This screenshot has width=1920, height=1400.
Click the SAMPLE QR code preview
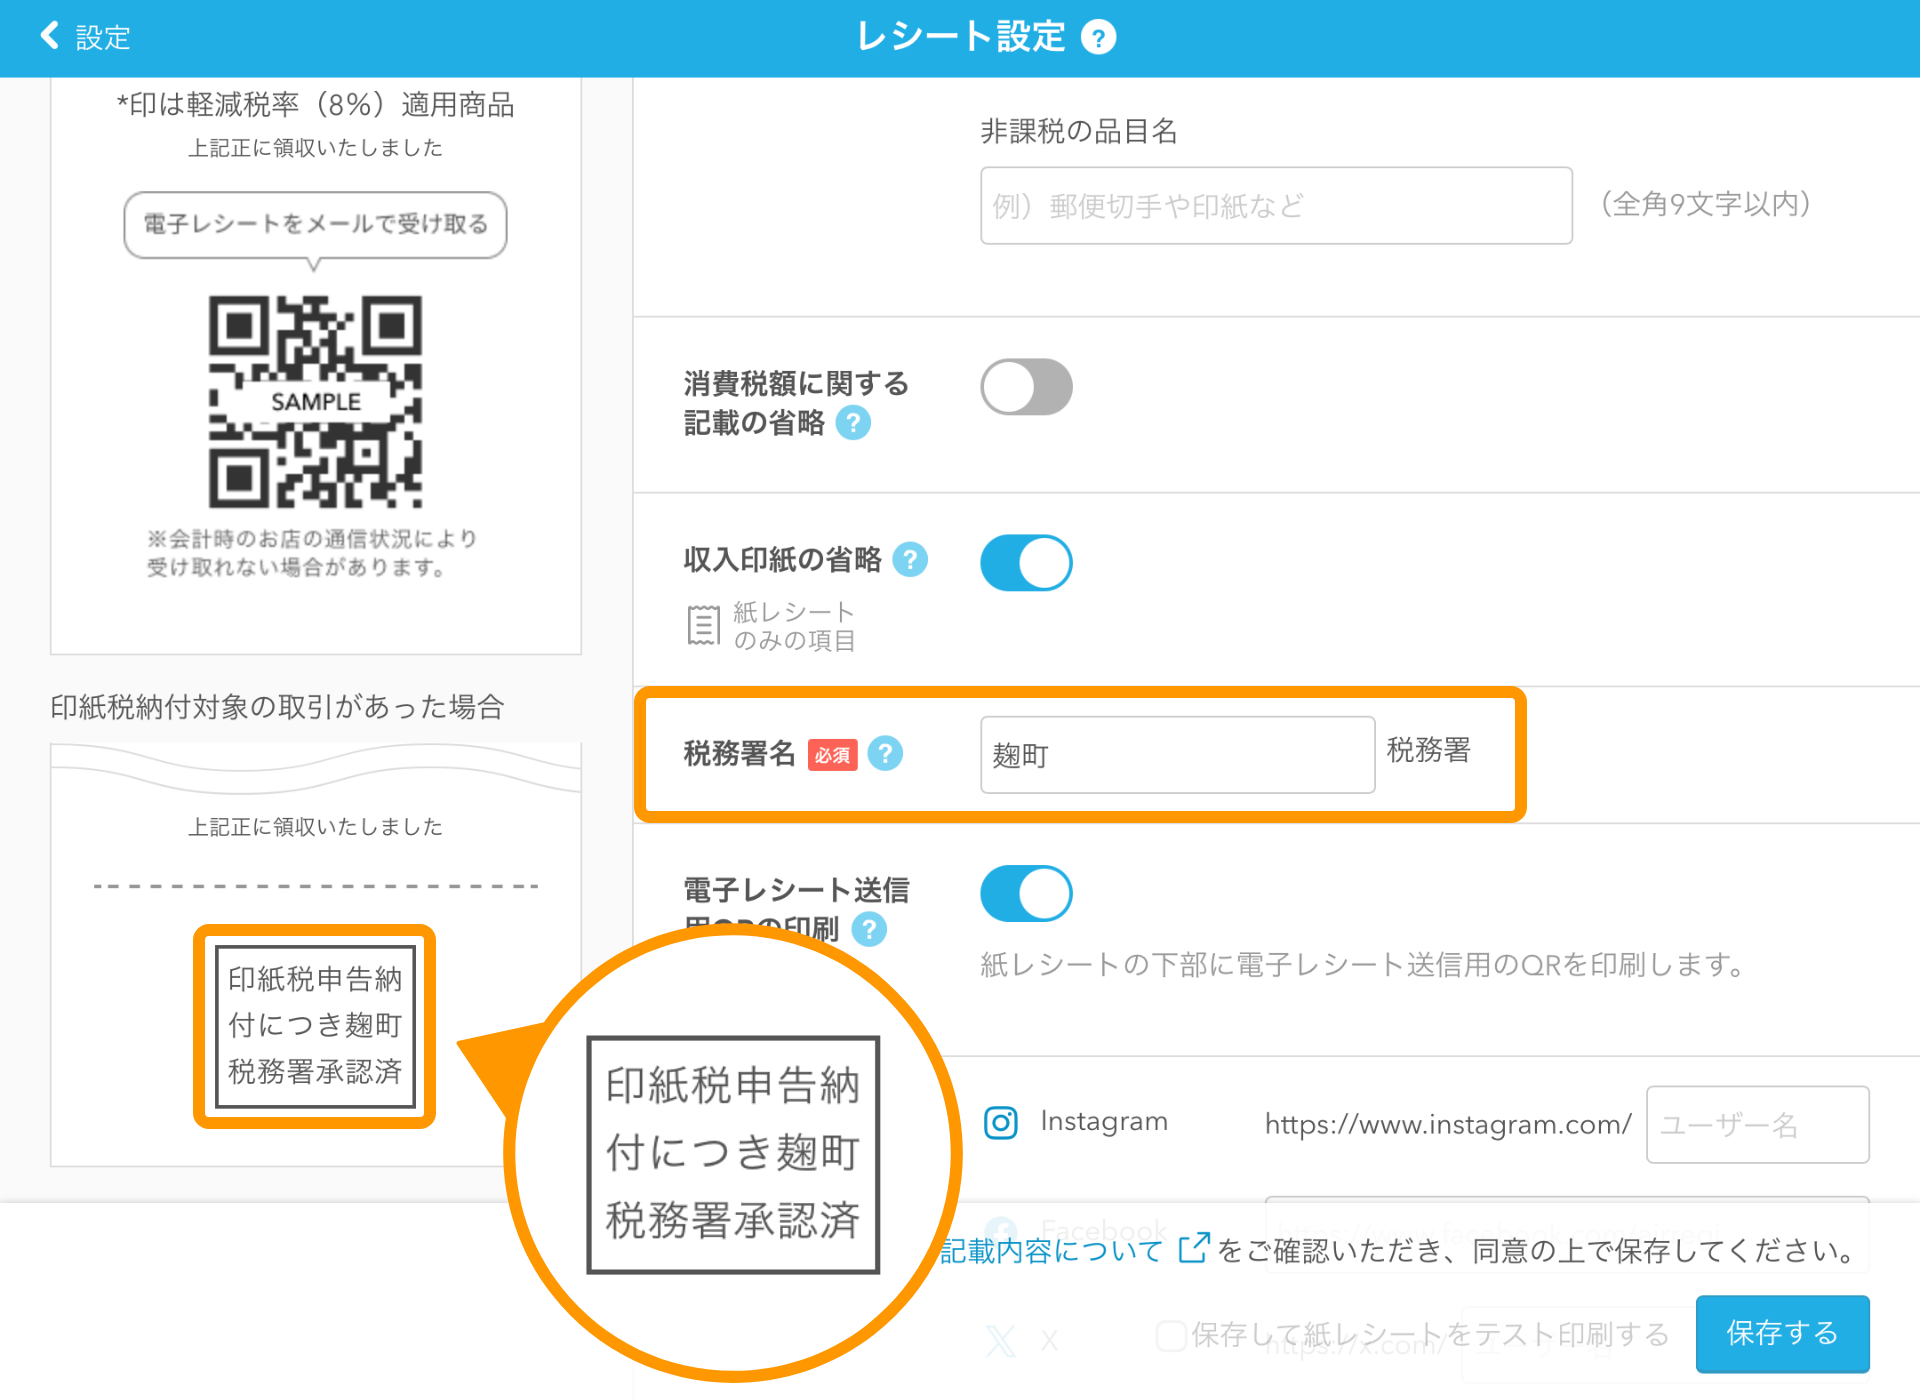pyautogui.click(x=315, y=401)
